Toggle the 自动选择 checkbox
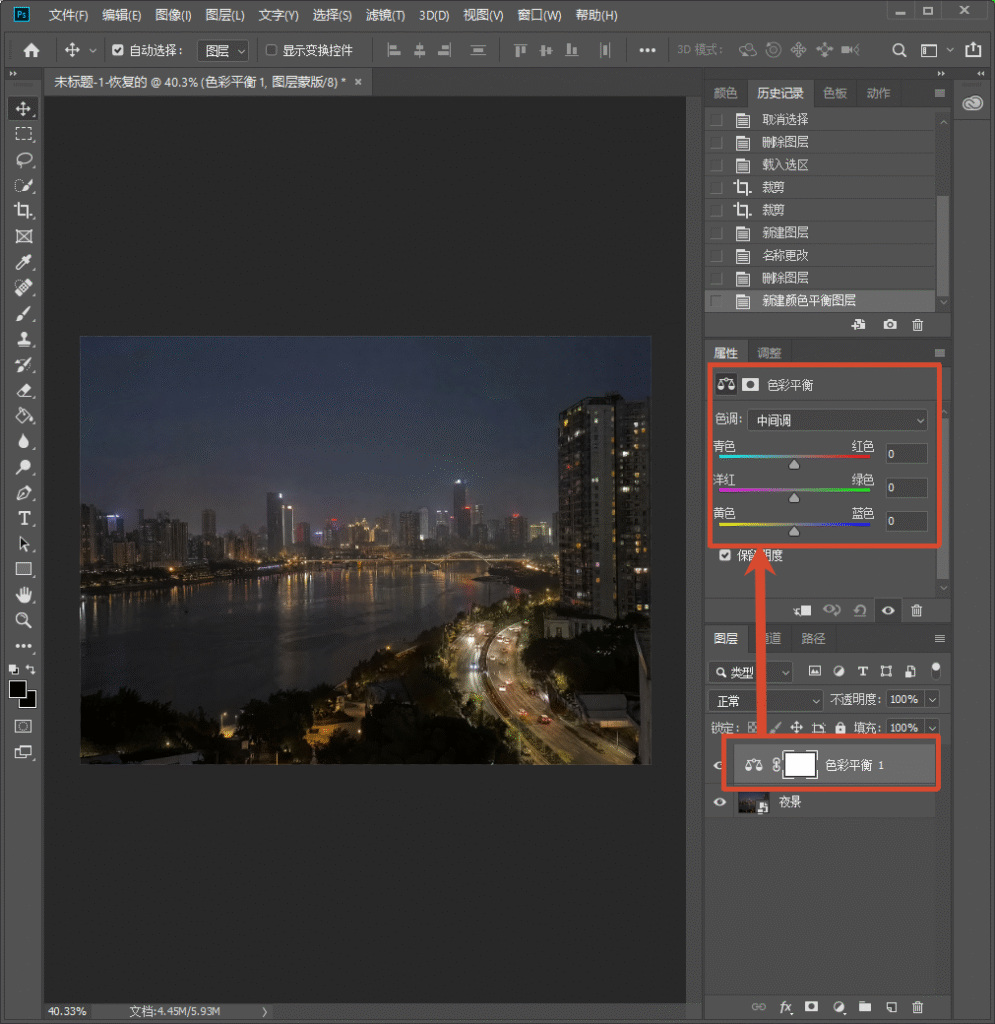The height and width of the screenshot is (1024, 995). (x=118, y=50)
